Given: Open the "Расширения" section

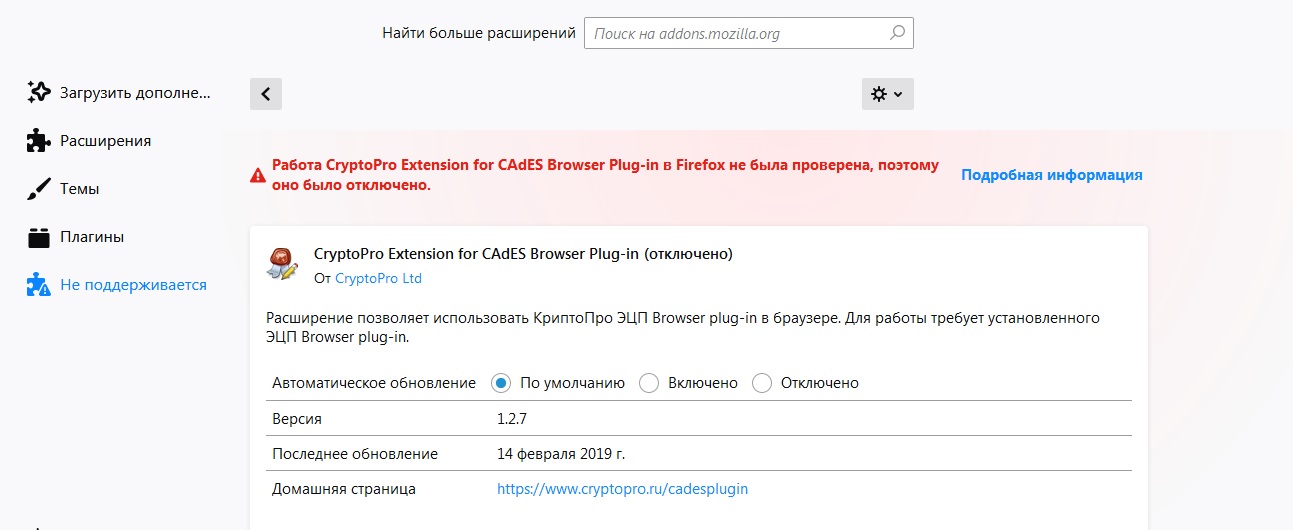Looking at the screenshot, I should point(105,141).
